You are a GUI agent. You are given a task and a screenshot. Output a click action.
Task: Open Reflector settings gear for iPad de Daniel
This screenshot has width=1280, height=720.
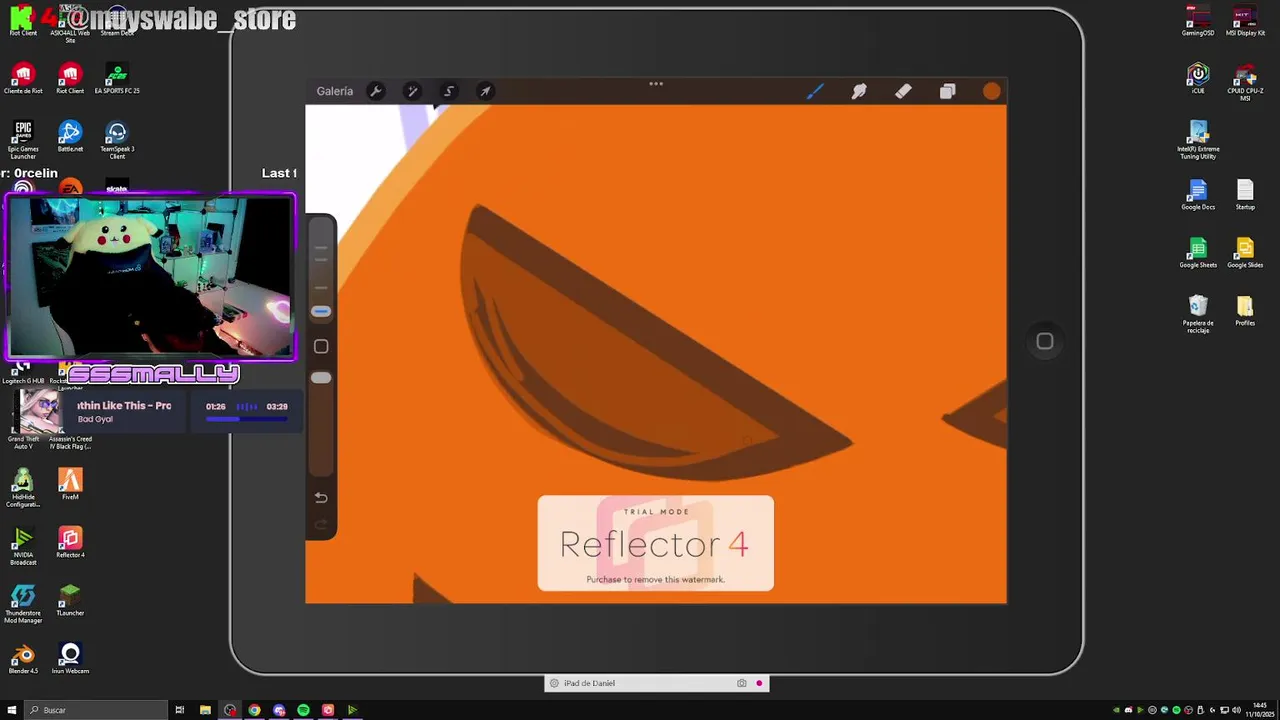point(554,683)
